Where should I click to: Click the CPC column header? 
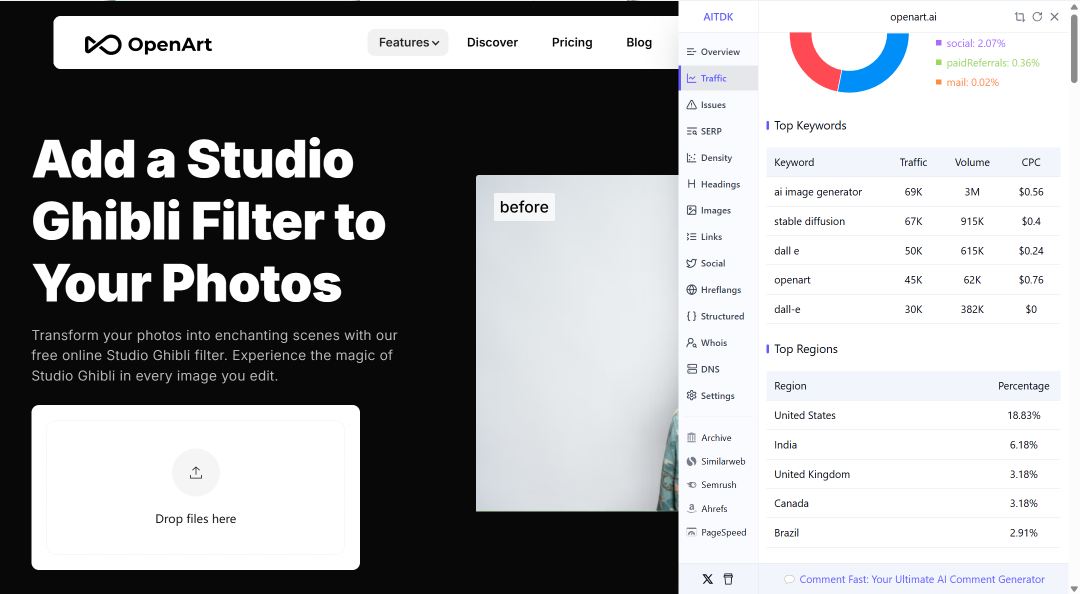pyautogui.click(x=1031, y=162)
